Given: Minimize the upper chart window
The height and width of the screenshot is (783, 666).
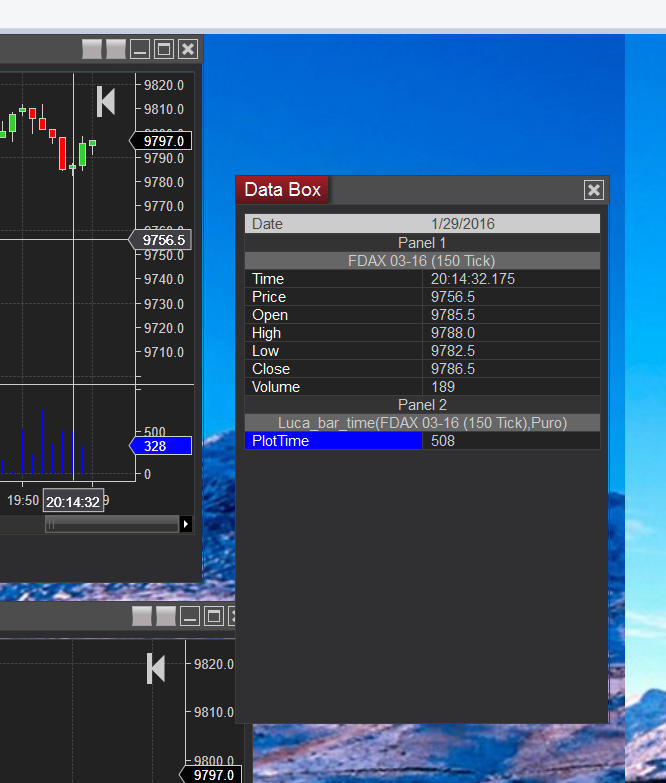Looking at the screenshot, I should click(140, 49).
